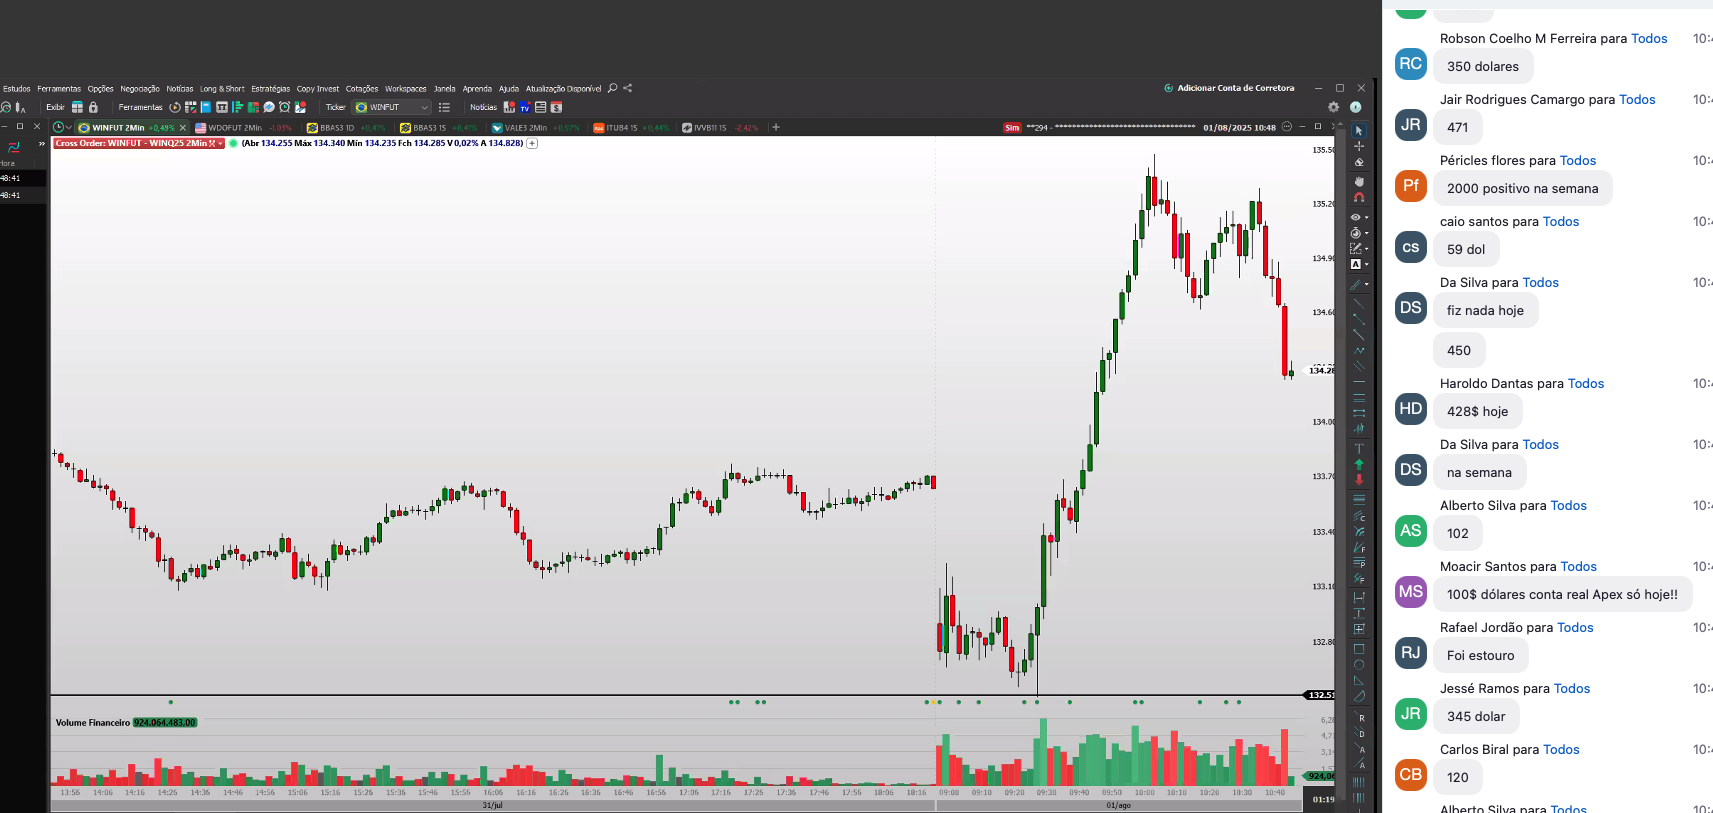Click Todos link next to Robson Coelho
The width and height of the screenshot is (1713, 813).
(x=1649, y=39)
